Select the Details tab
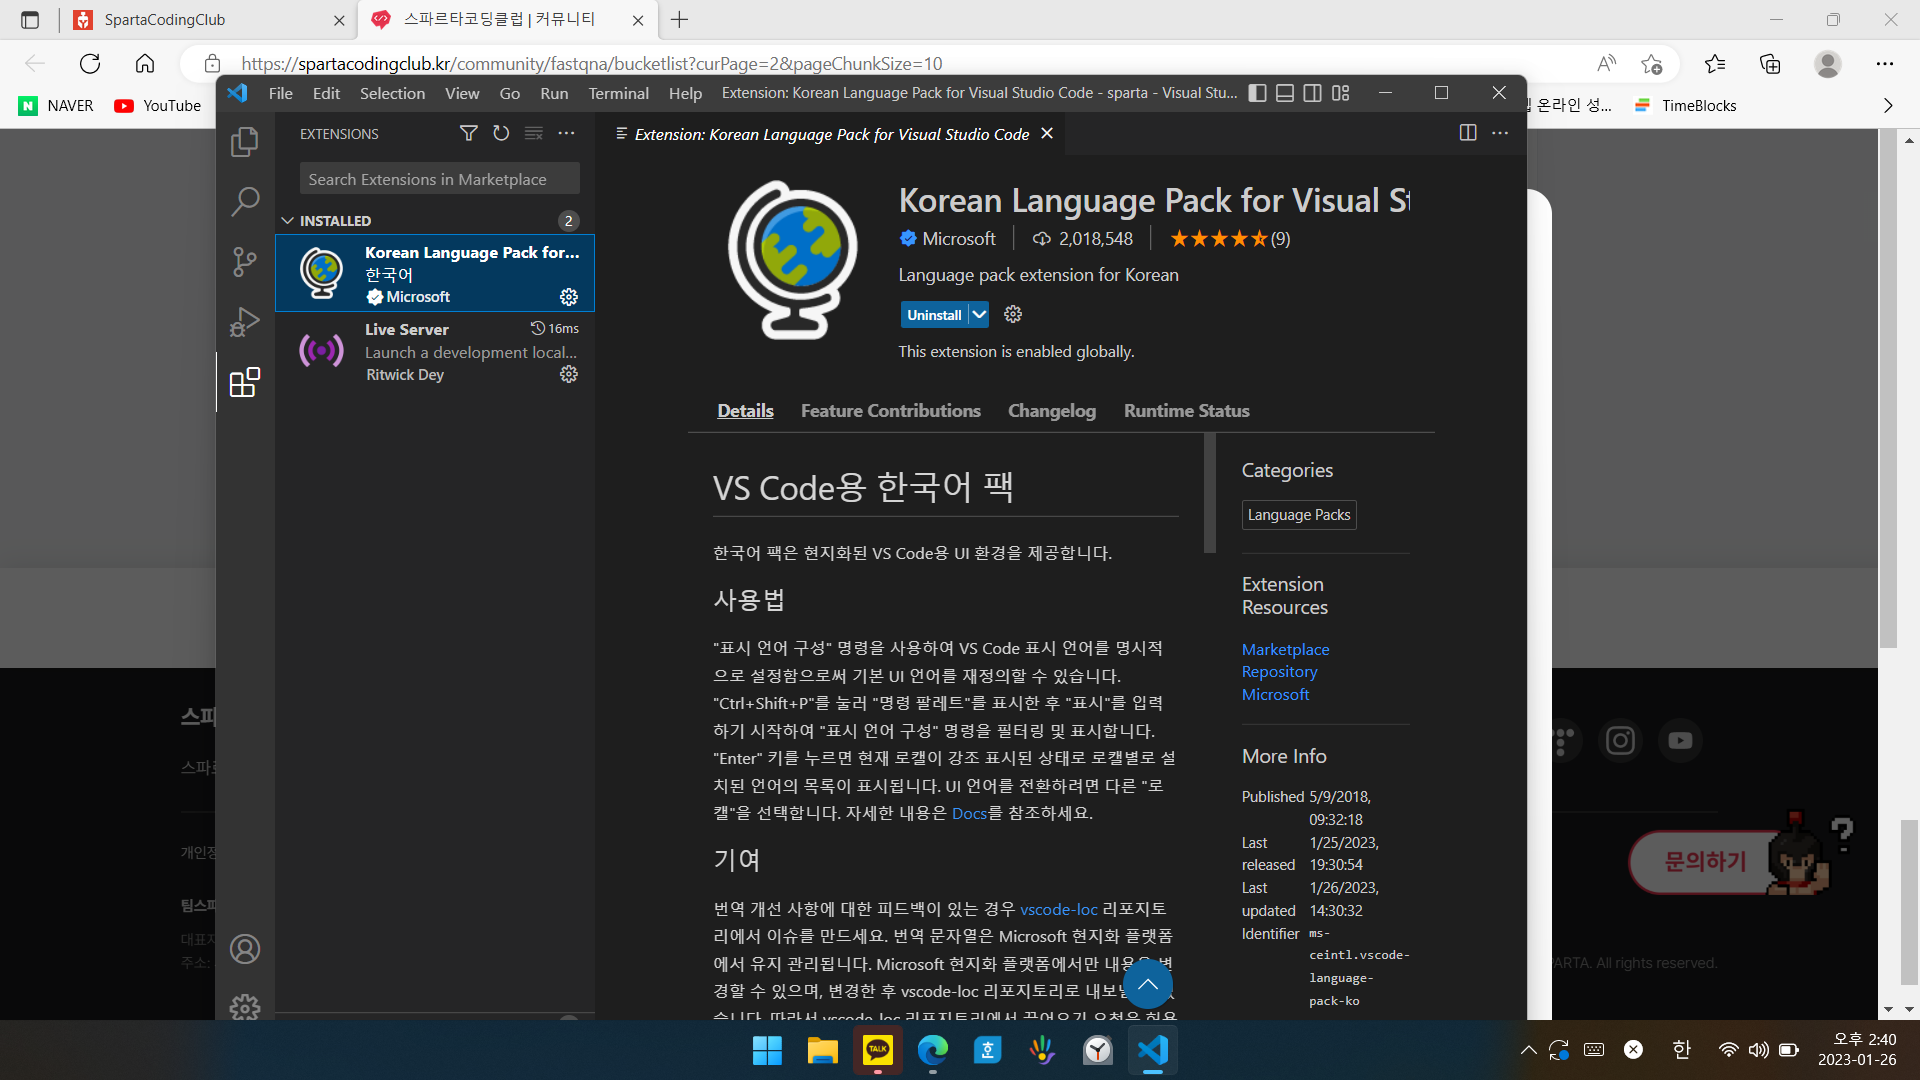This screenshot has height=1080, width=1920. click(x=745, y=411)
